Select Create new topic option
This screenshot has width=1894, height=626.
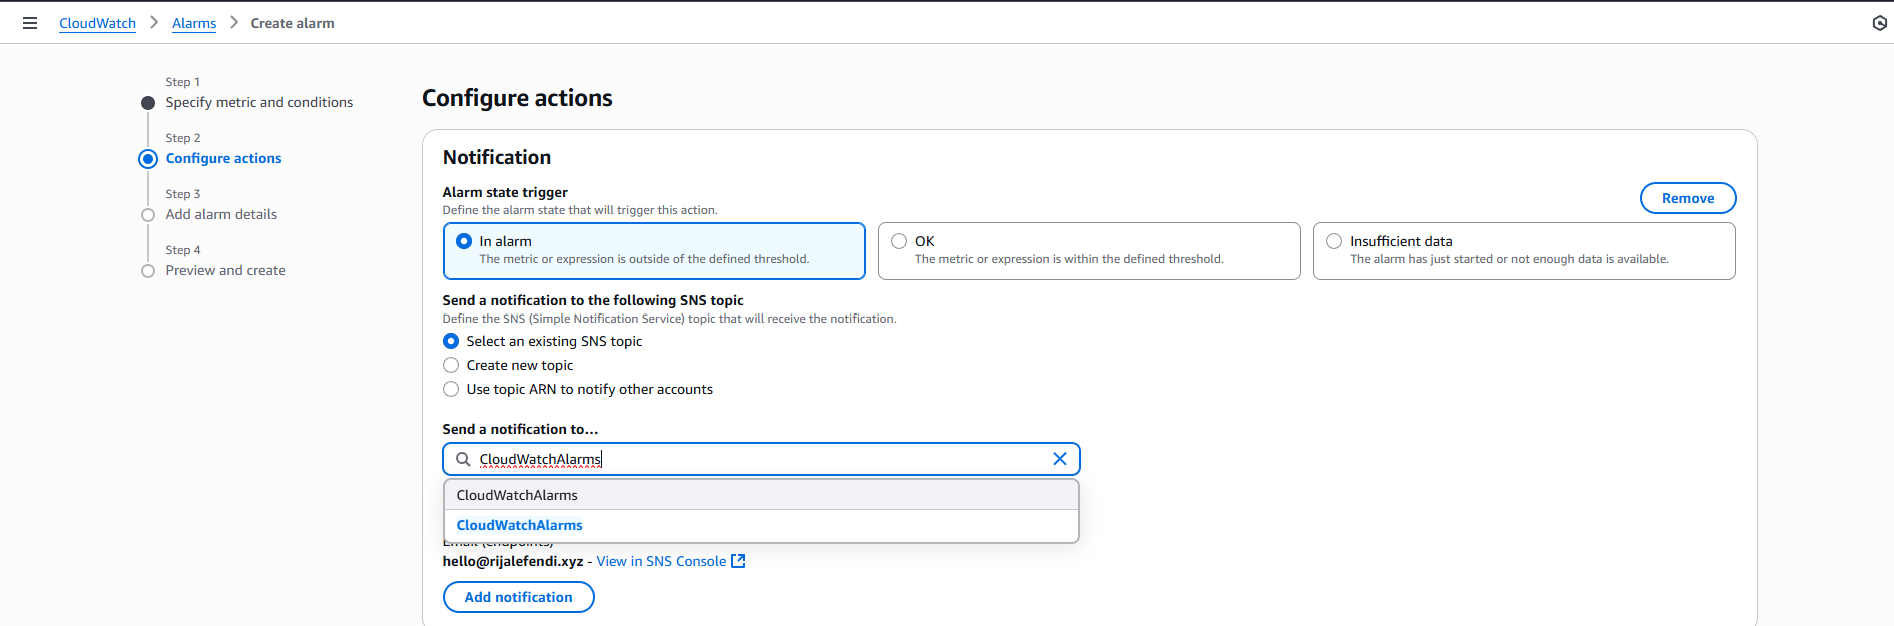pos(451,365)
